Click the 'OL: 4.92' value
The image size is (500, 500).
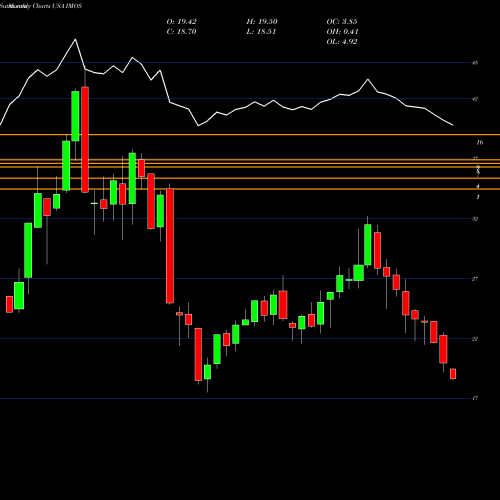click(342, 42)
